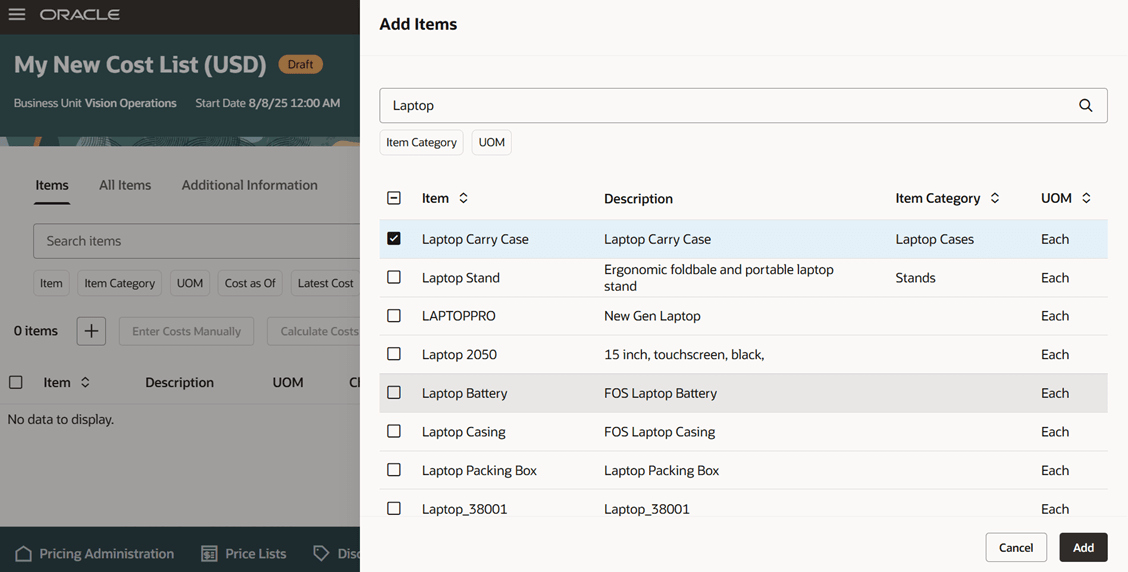Sort by Item Category column in Add Items

[x=995, y=198]
